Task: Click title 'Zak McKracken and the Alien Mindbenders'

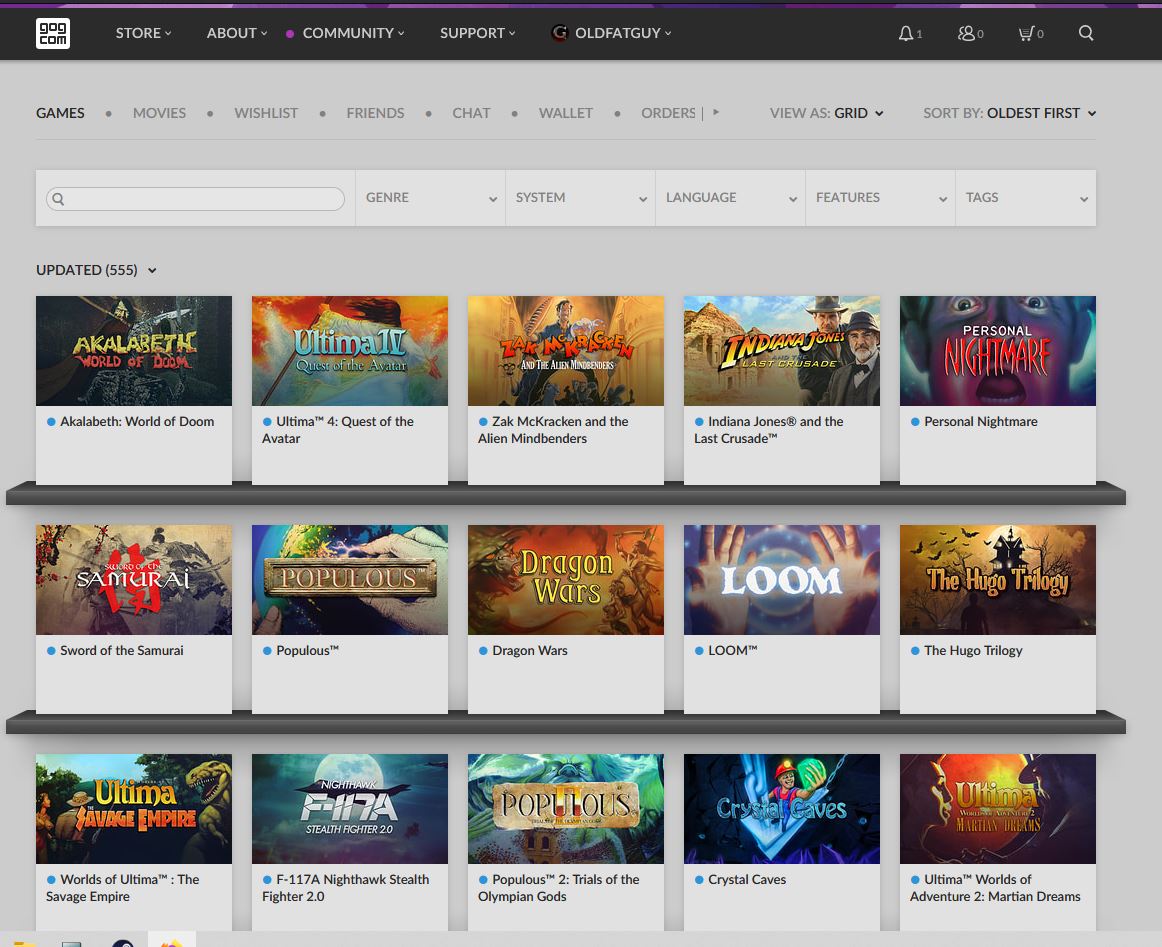Action: [553, 430]
